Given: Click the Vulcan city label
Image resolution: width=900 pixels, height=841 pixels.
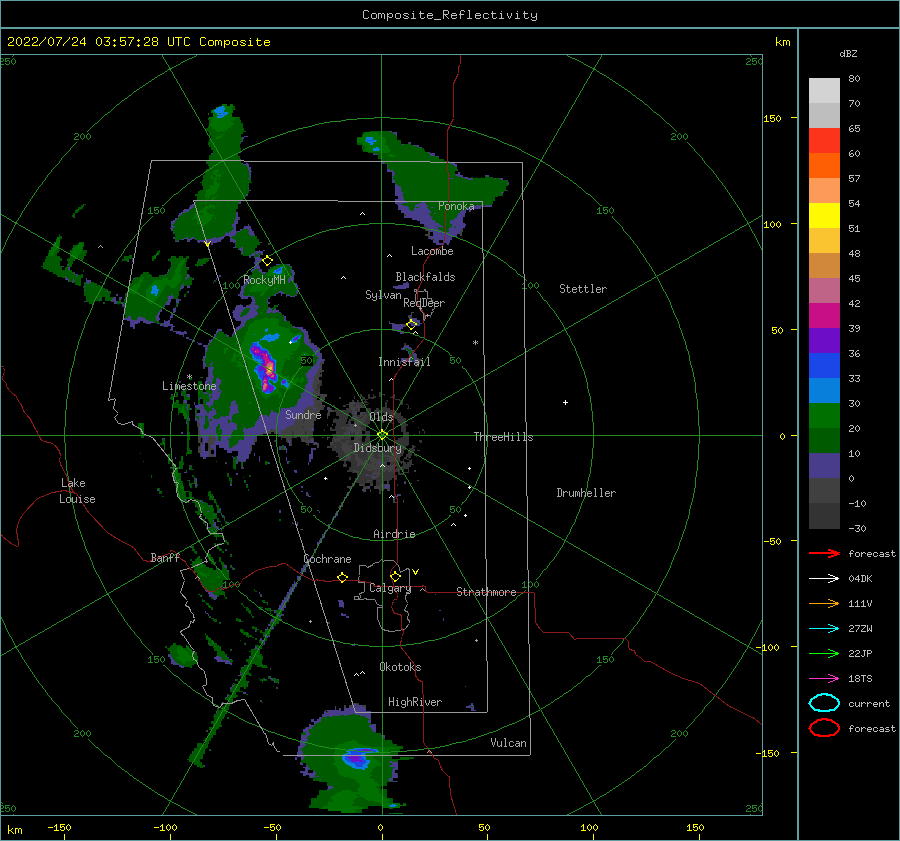Looking at the screenshot, I should click(509, 743).
